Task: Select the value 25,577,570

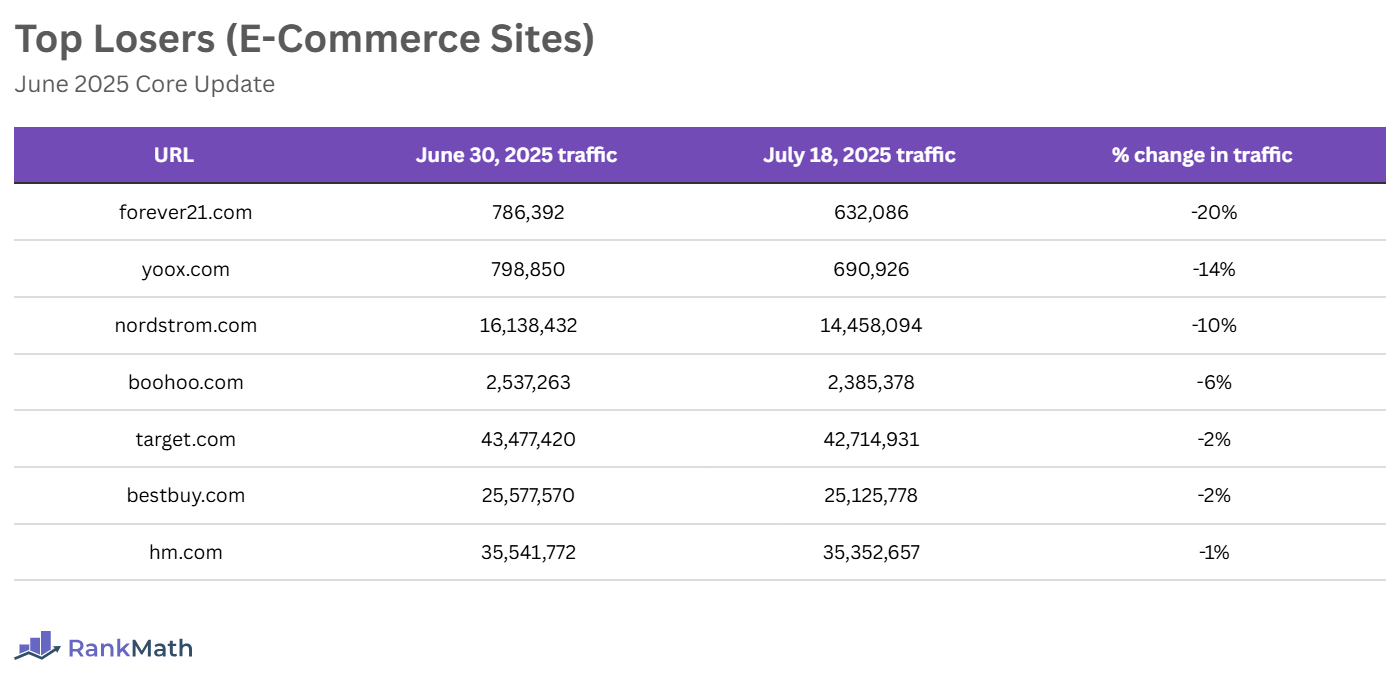Action: tap(528, 495)
